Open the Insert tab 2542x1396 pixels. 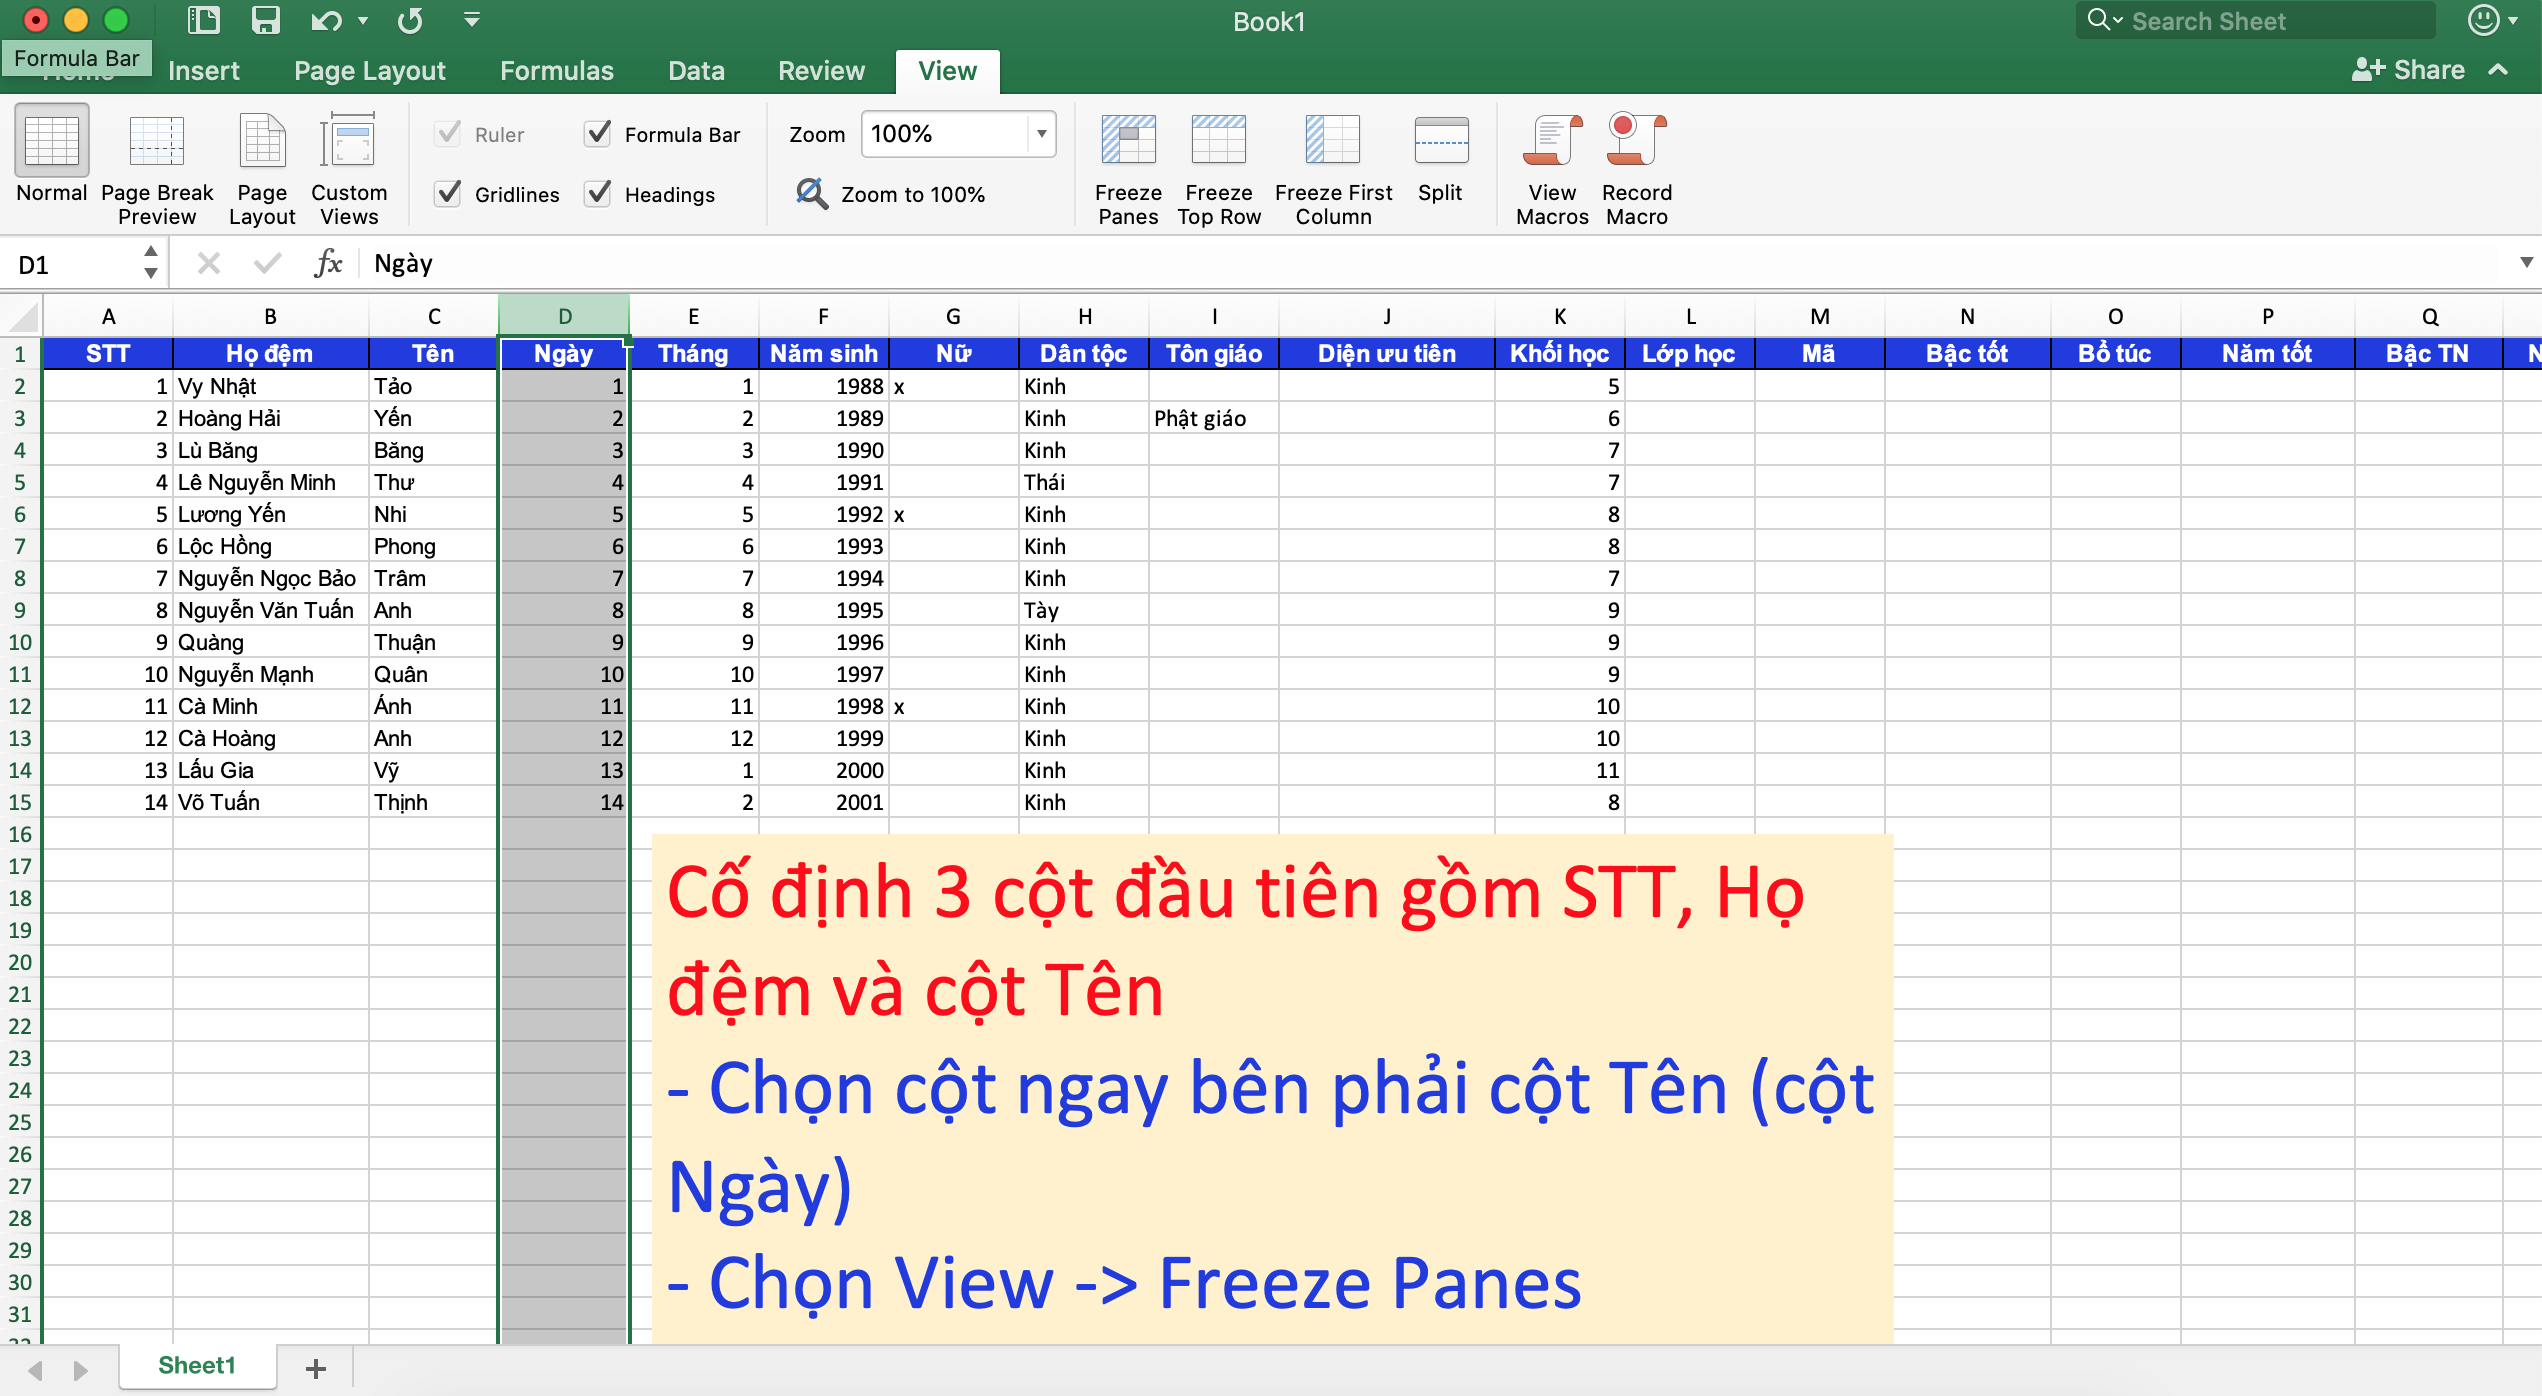(204, 71)
